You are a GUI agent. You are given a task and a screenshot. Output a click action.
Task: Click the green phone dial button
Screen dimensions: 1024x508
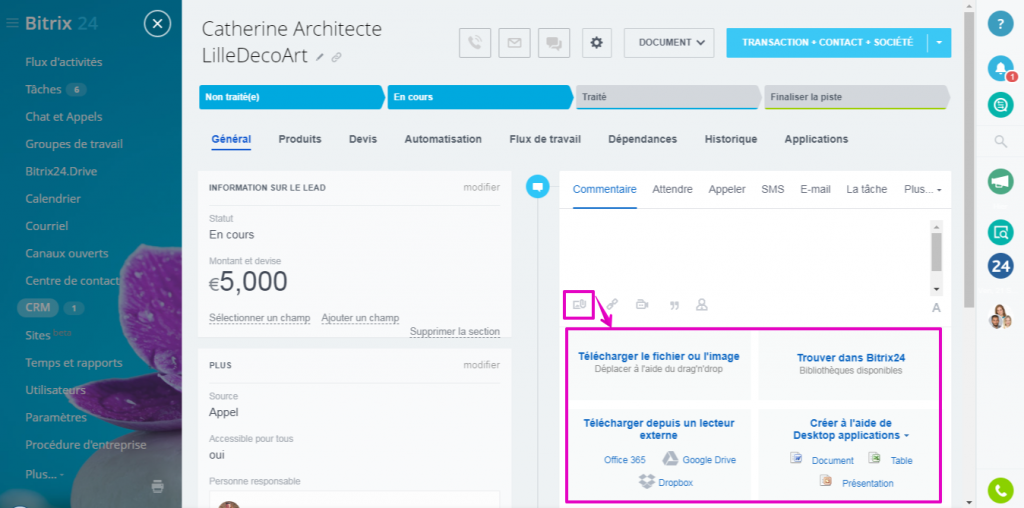click(x=1000, y=490)
